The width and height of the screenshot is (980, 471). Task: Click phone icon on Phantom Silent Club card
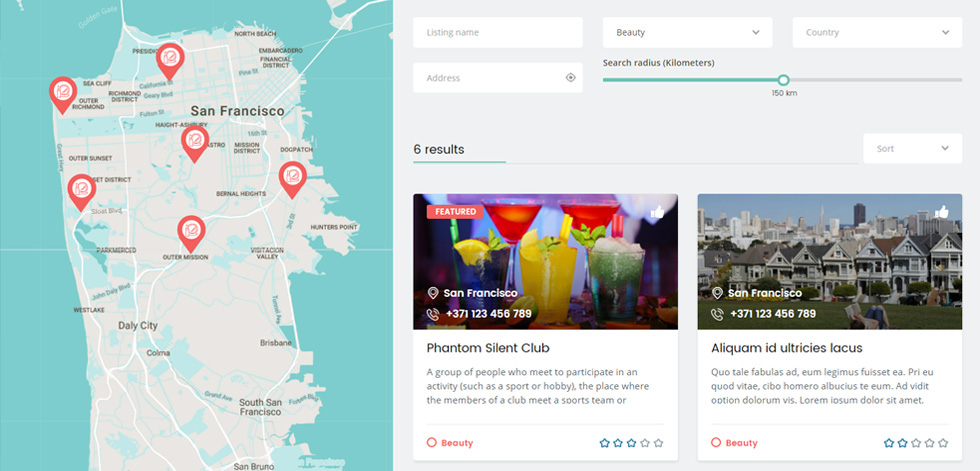[x=433, y=314]
